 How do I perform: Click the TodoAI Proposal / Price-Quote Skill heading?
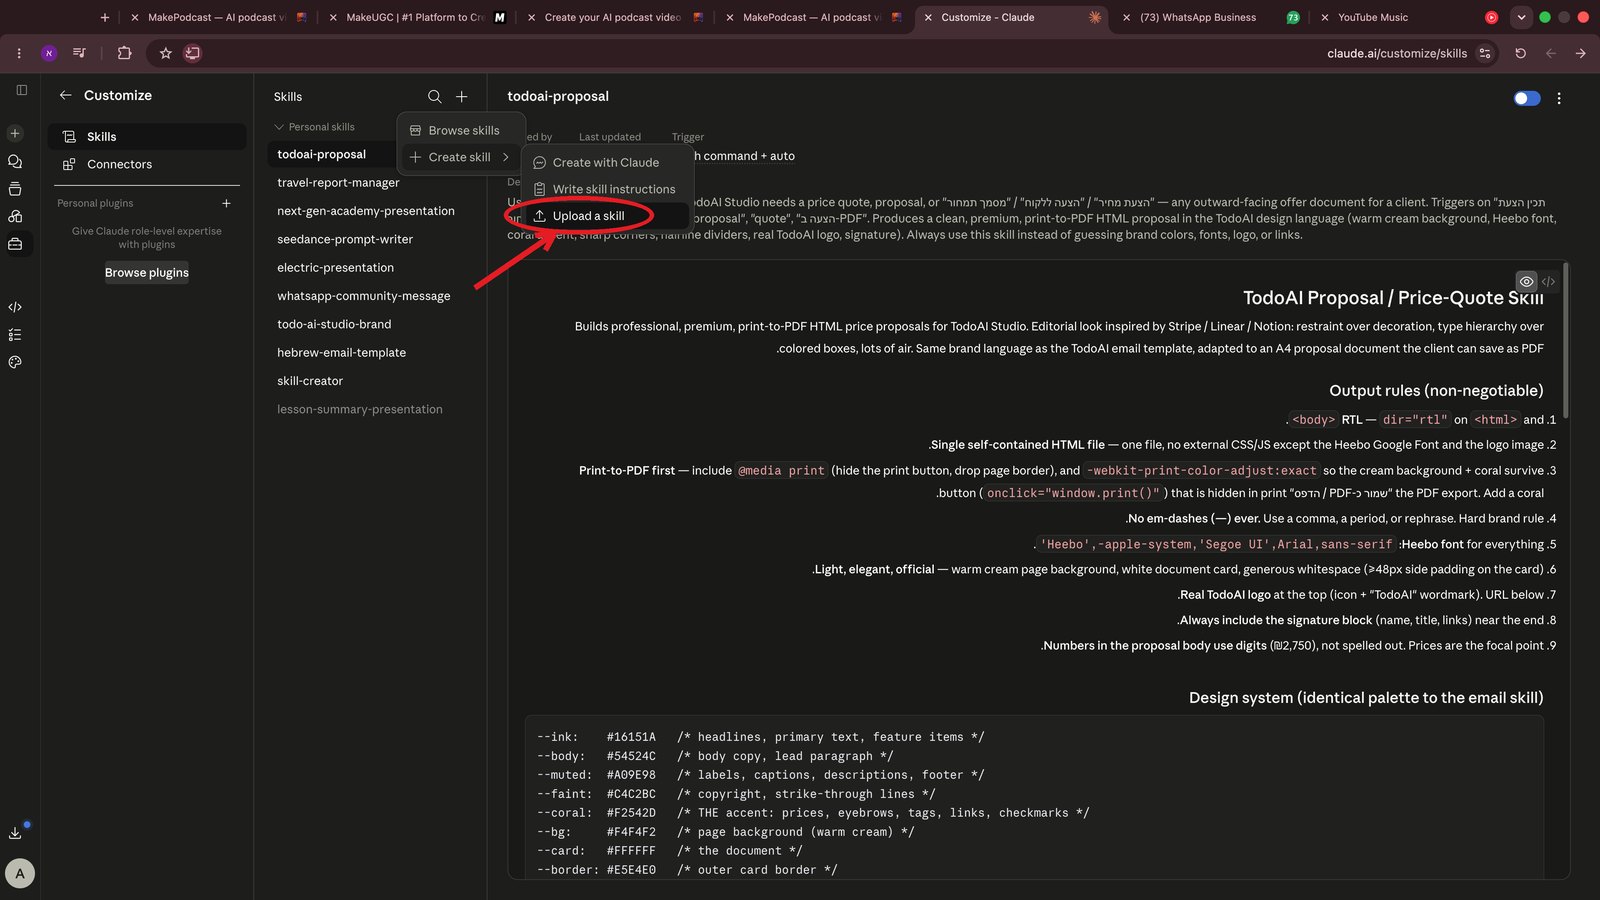click(1393, 298)
